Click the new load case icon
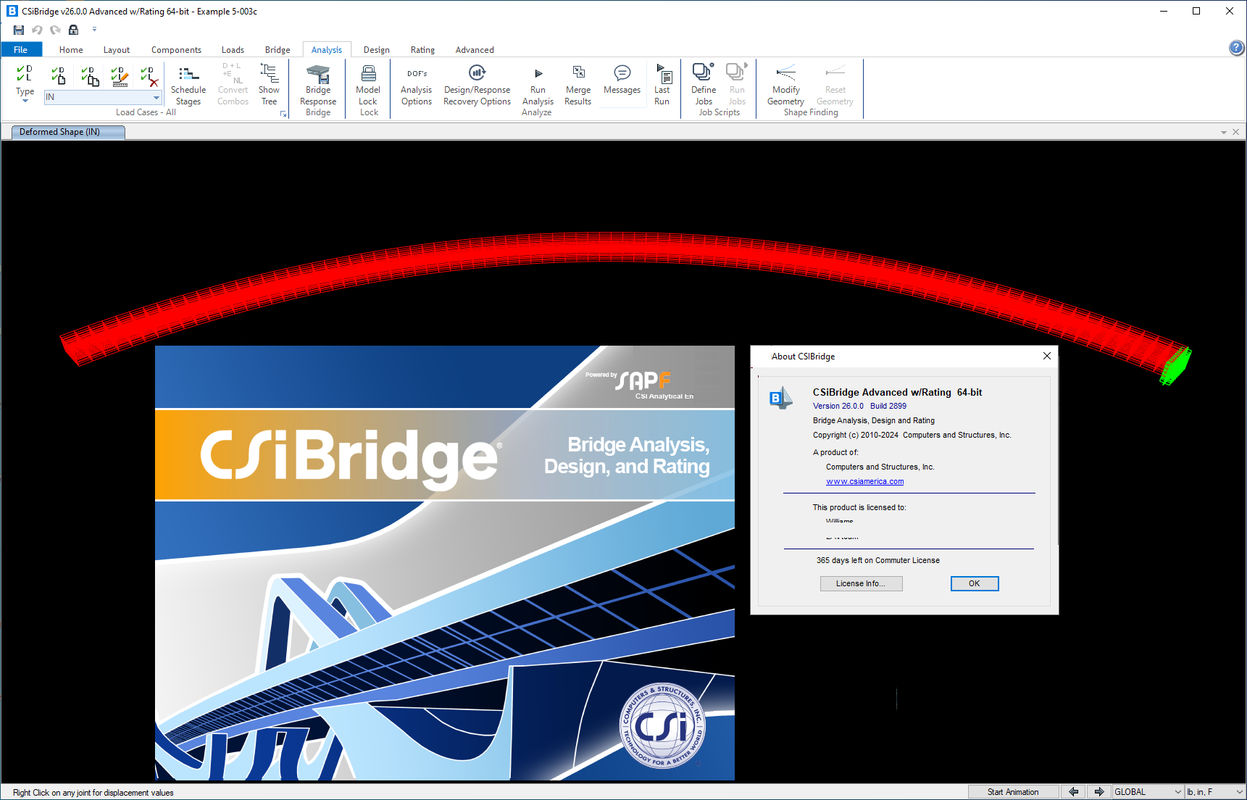Image resolution: width=1247 pixels, height=800 pixels. coord(58,76)
